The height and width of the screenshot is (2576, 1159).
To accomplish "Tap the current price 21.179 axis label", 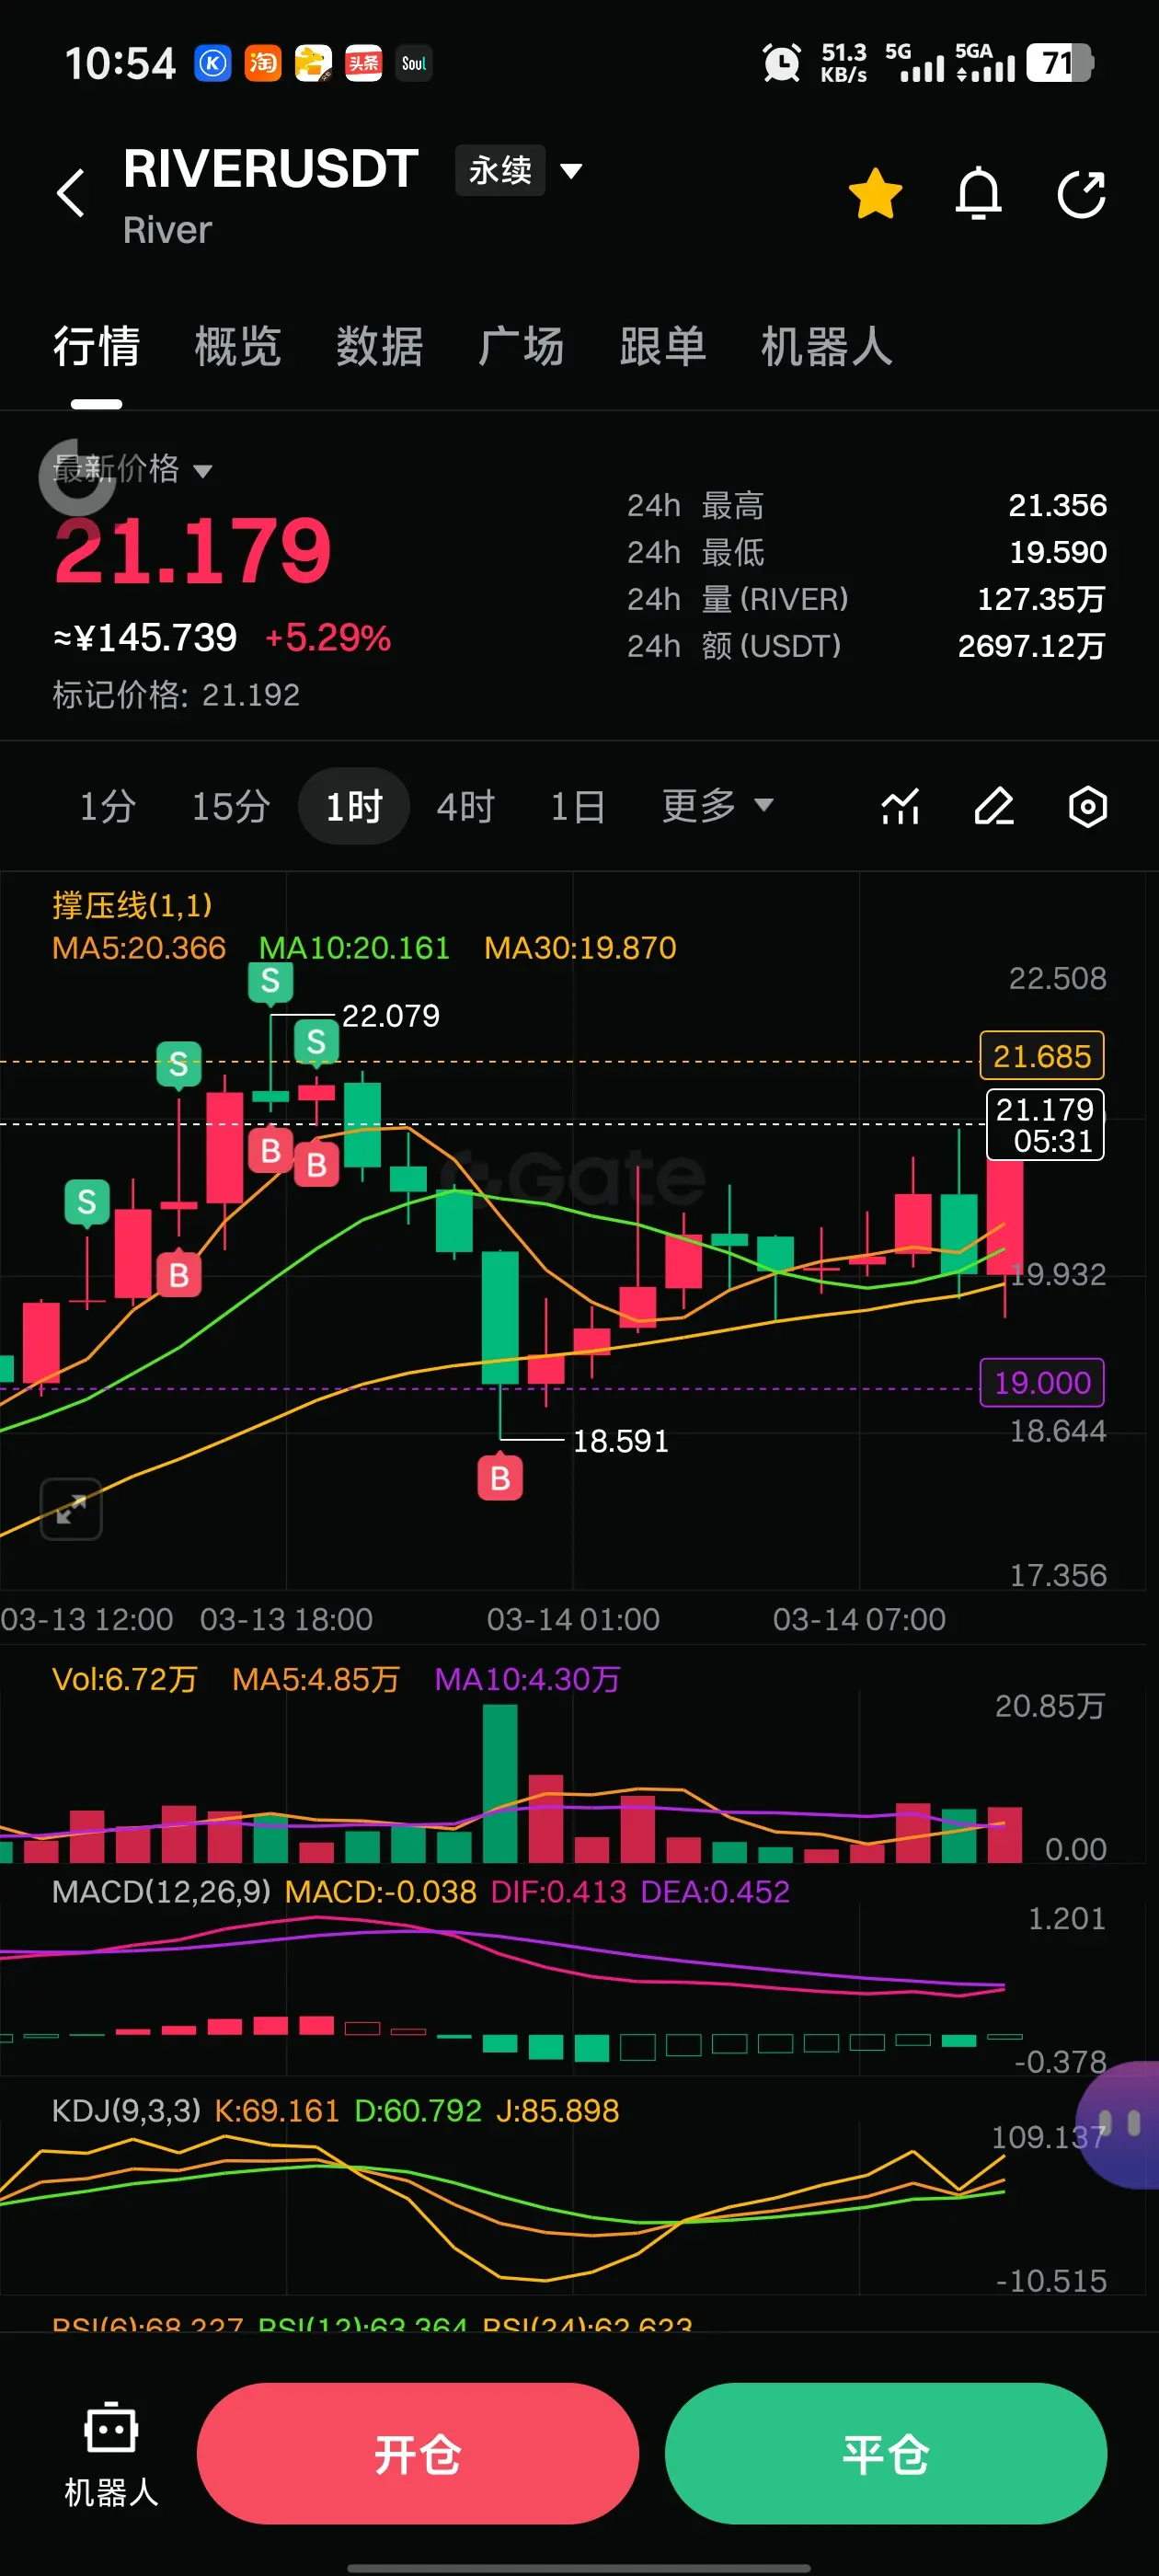I will click(x=1045, y=1124).
